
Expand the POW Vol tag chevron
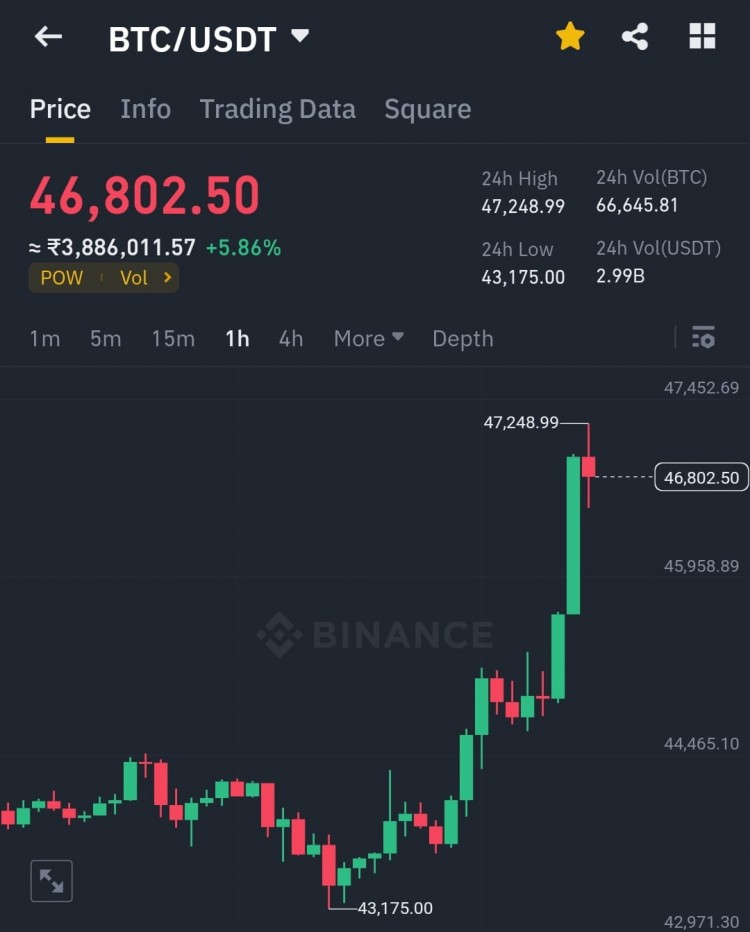[x=167, y=278]
